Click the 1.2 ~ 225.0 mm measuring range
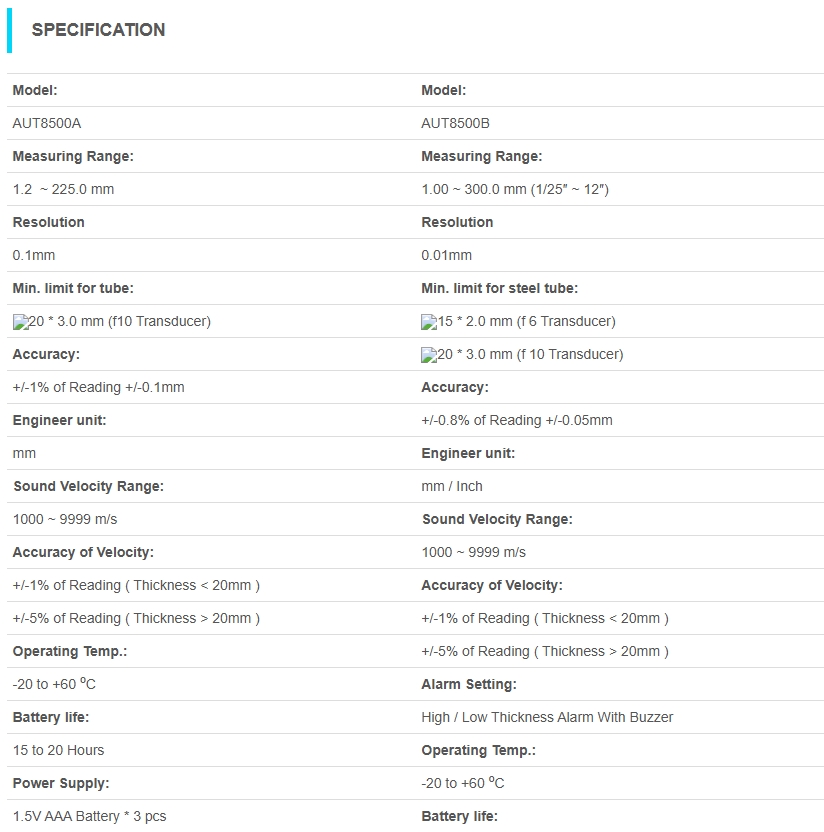This screenshot has width=824, height=832. coord(63,189)
